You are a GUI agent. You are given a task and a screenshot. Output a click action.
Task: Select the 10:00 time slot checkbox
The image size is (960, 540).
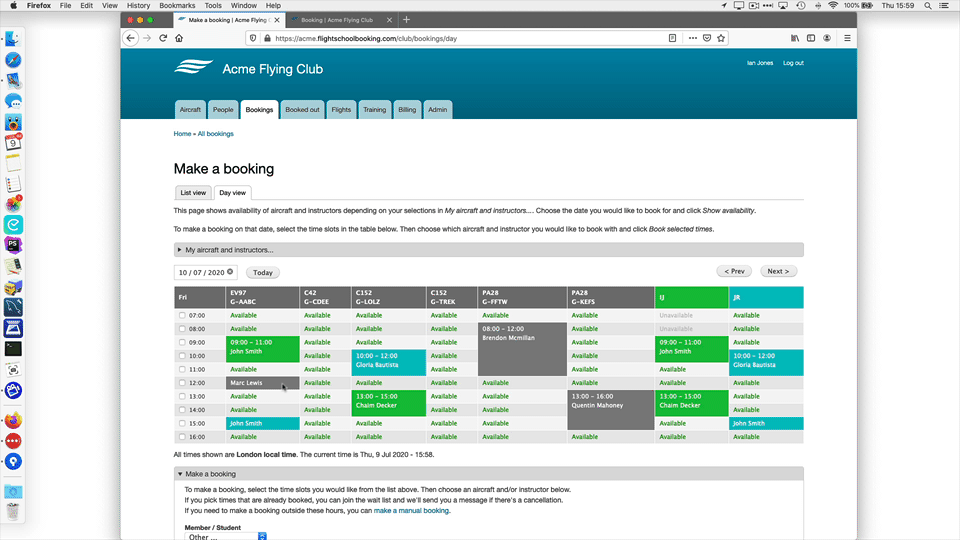coord(182,356)
